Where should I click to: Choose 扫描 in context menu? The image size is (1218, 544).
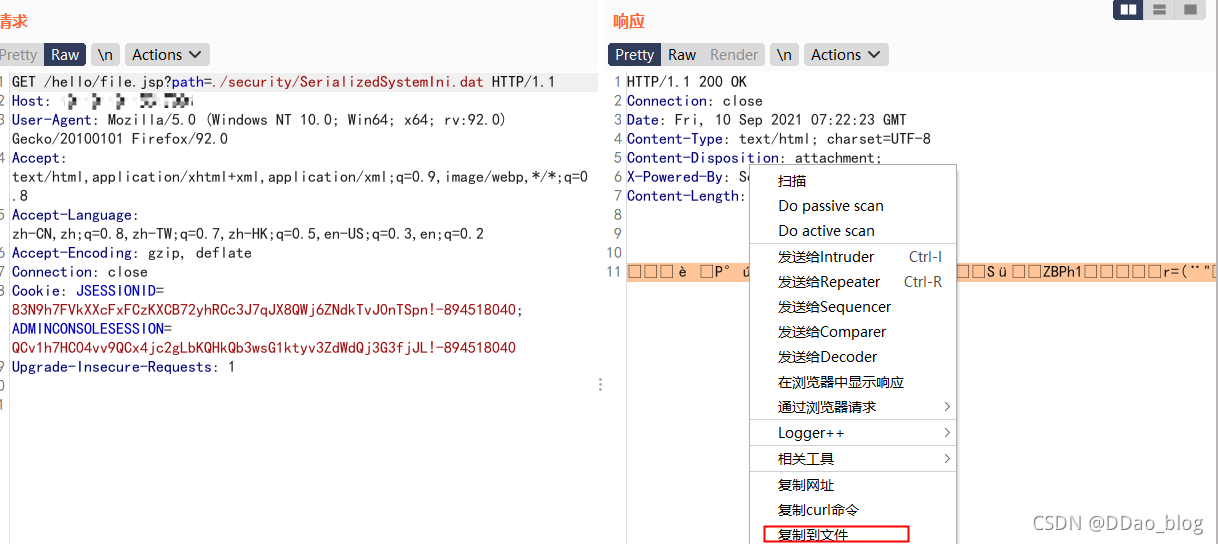[853, 181]
